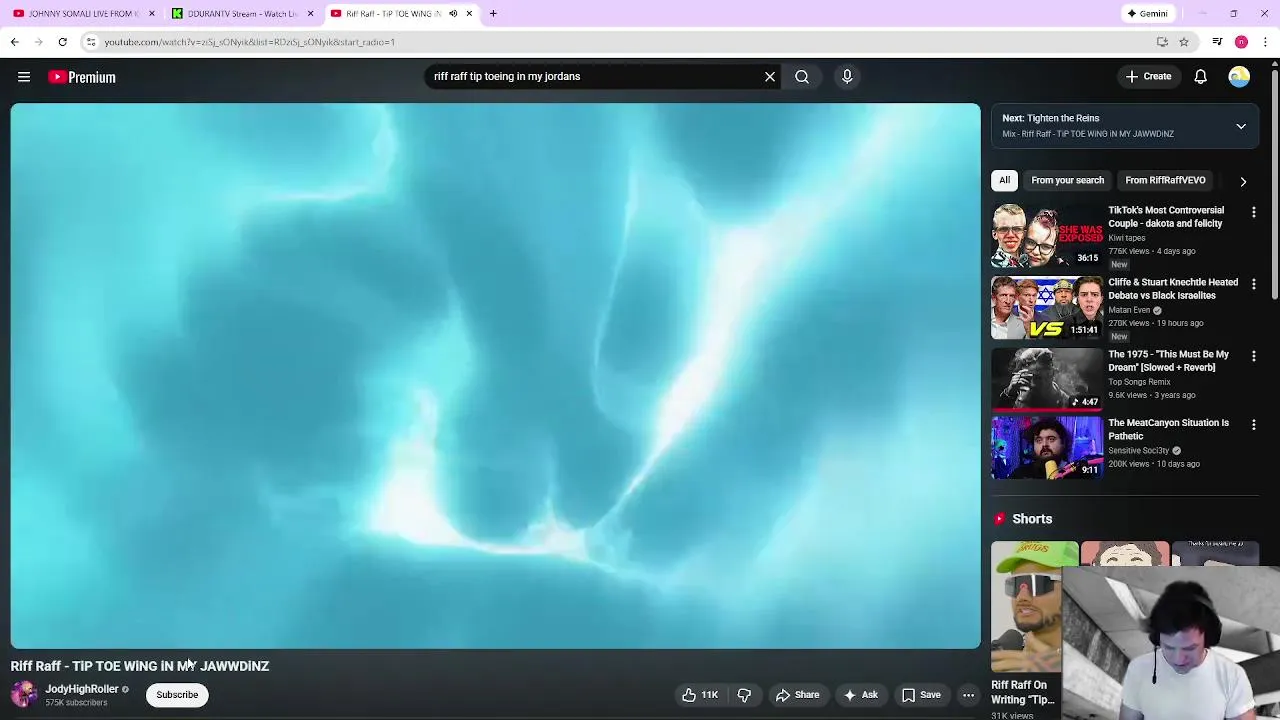
Task: Close the Riff Raff YouTube tab
Action: (469, 14)
